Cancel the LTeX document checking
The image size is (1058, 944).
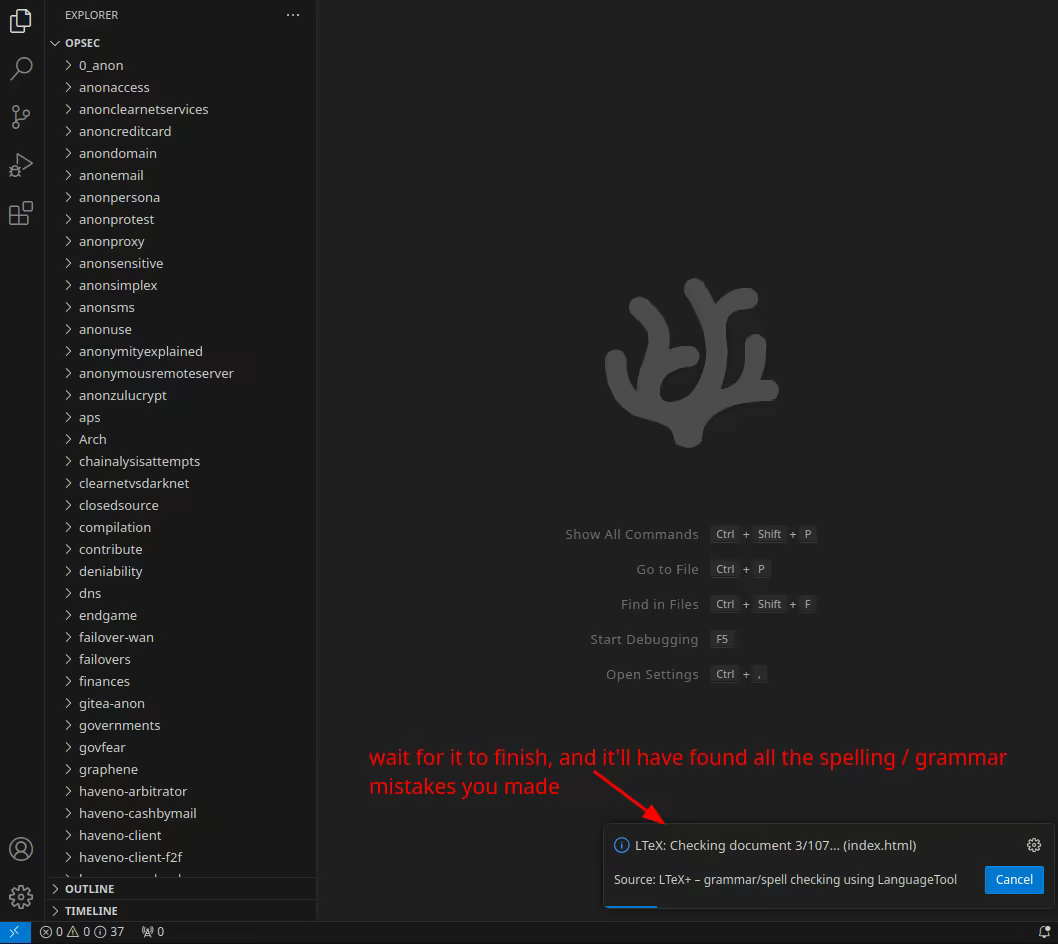(1014, 879)
